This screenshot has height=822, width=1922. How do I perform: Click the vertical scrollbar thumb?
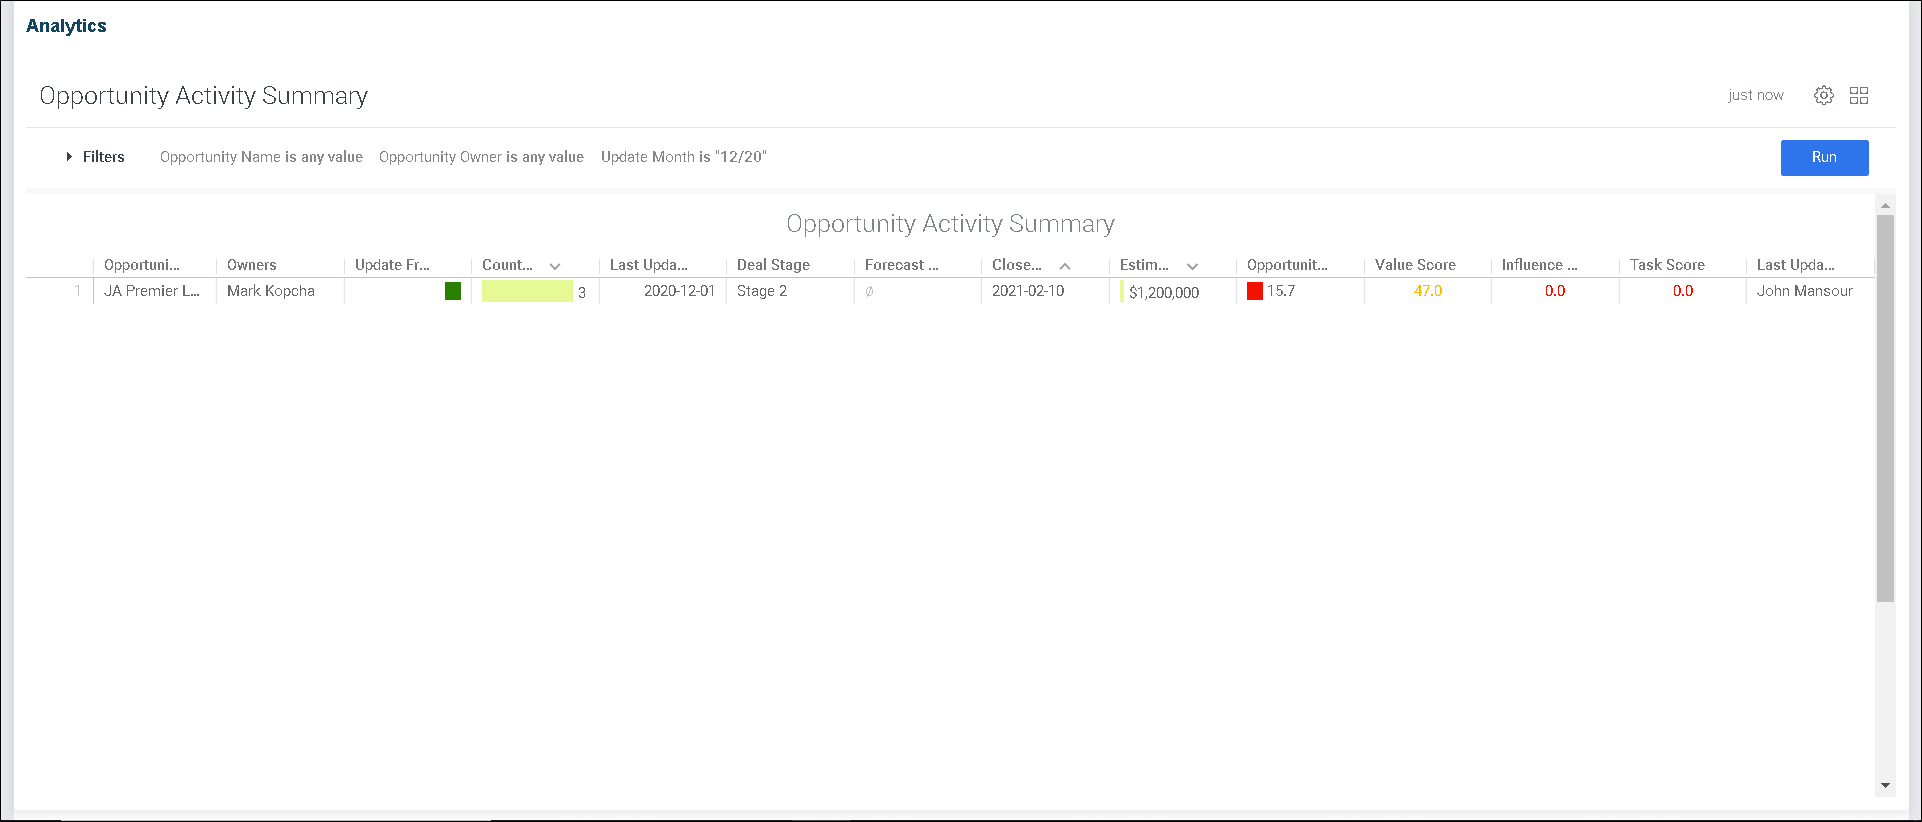(x=1885, y=408)
